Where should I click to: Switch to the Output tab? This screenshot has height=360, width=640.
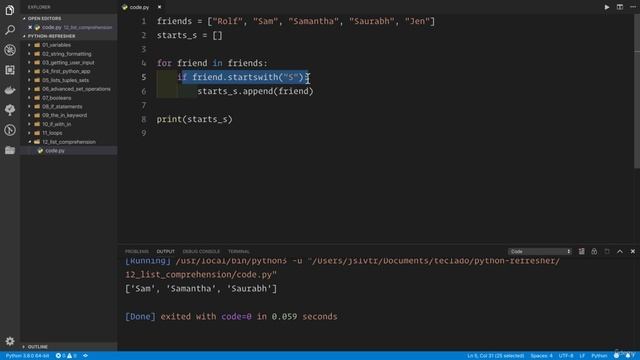click(x=165, y=251)
